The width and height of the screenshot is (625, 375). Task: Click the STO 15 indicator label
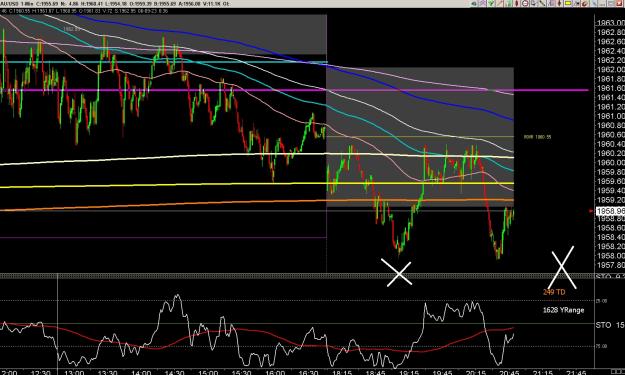pyautogui.click(x=610, y=325)
